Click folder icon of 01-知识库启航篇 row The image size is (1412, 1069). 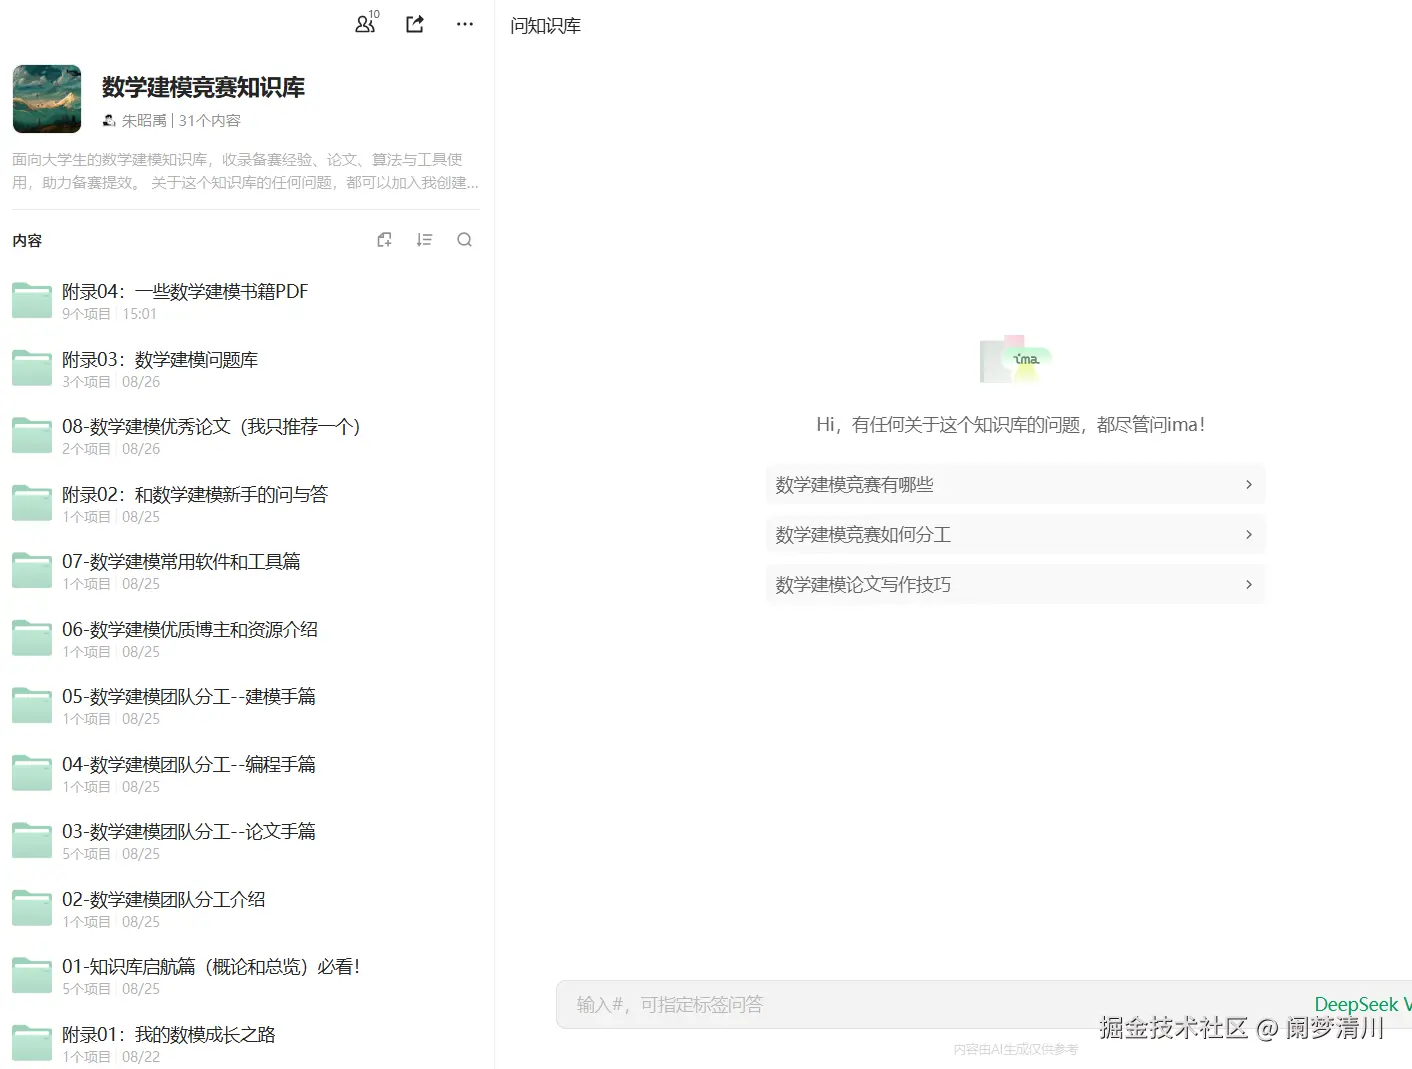pyautogui.click(x=32, y=975)
